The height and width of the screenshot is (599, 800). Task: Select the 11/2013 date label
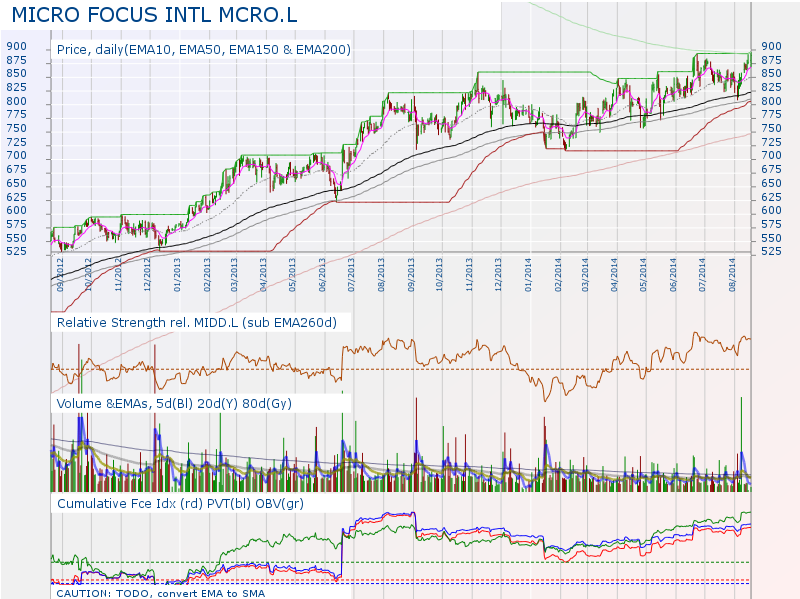pos(469,275)
